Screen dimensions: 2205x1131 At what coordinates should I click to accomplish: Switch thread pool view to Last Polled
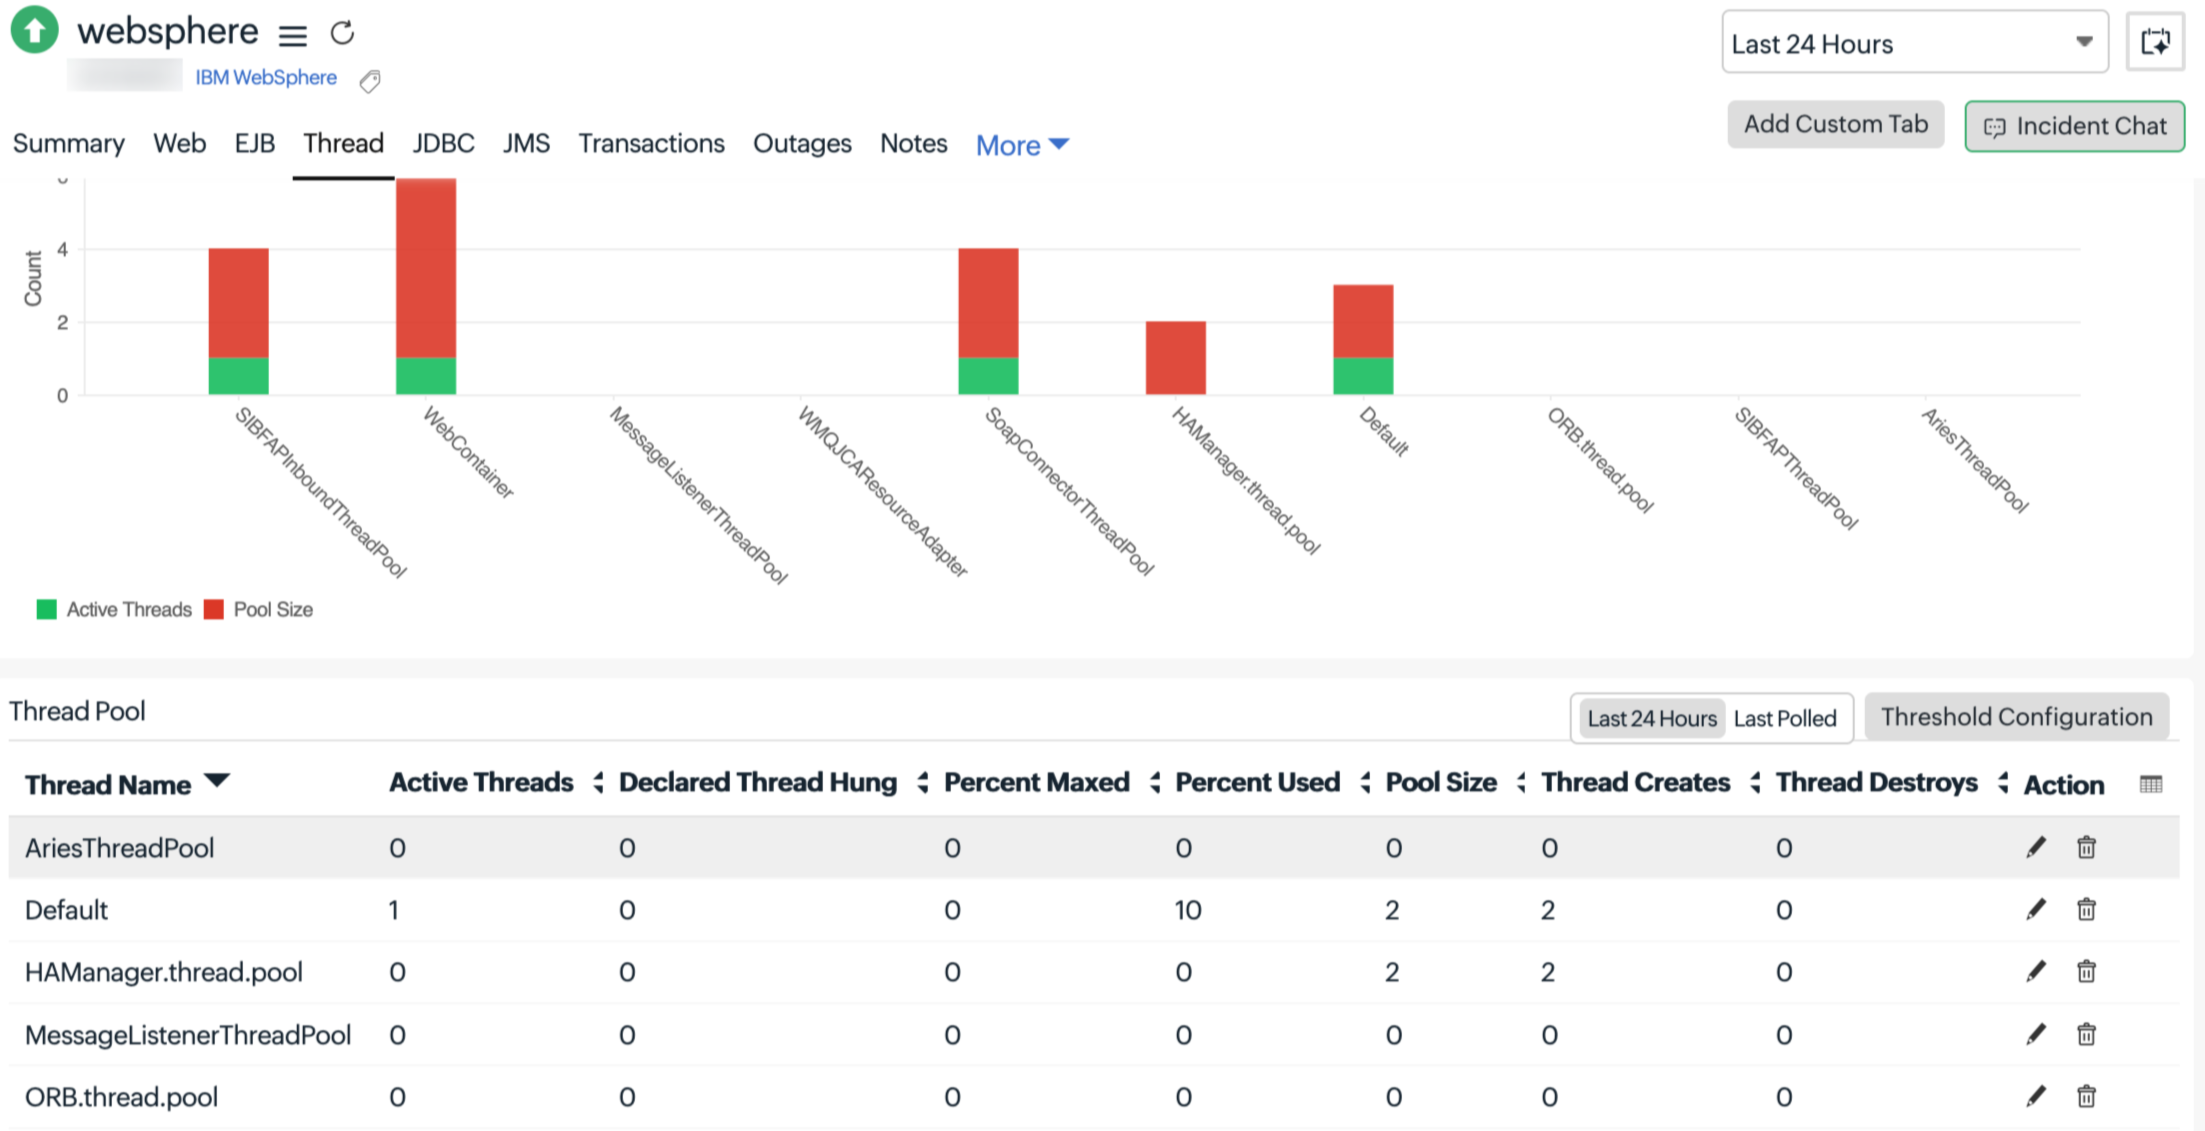pos(1785,719)
